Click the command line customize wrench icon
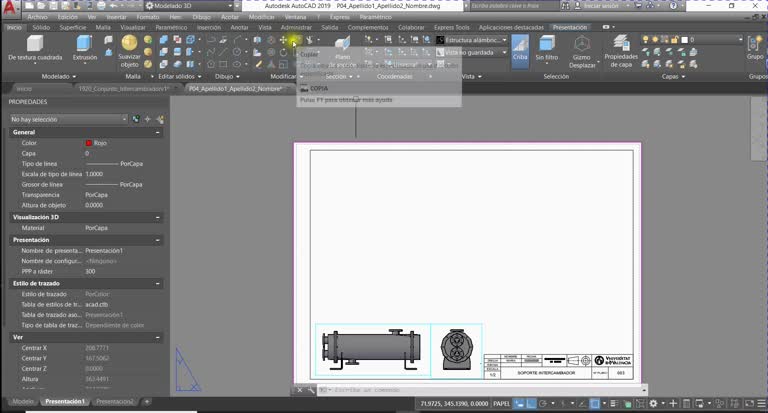This screenshot has height=413, width=768. click(x=311, y=390)
